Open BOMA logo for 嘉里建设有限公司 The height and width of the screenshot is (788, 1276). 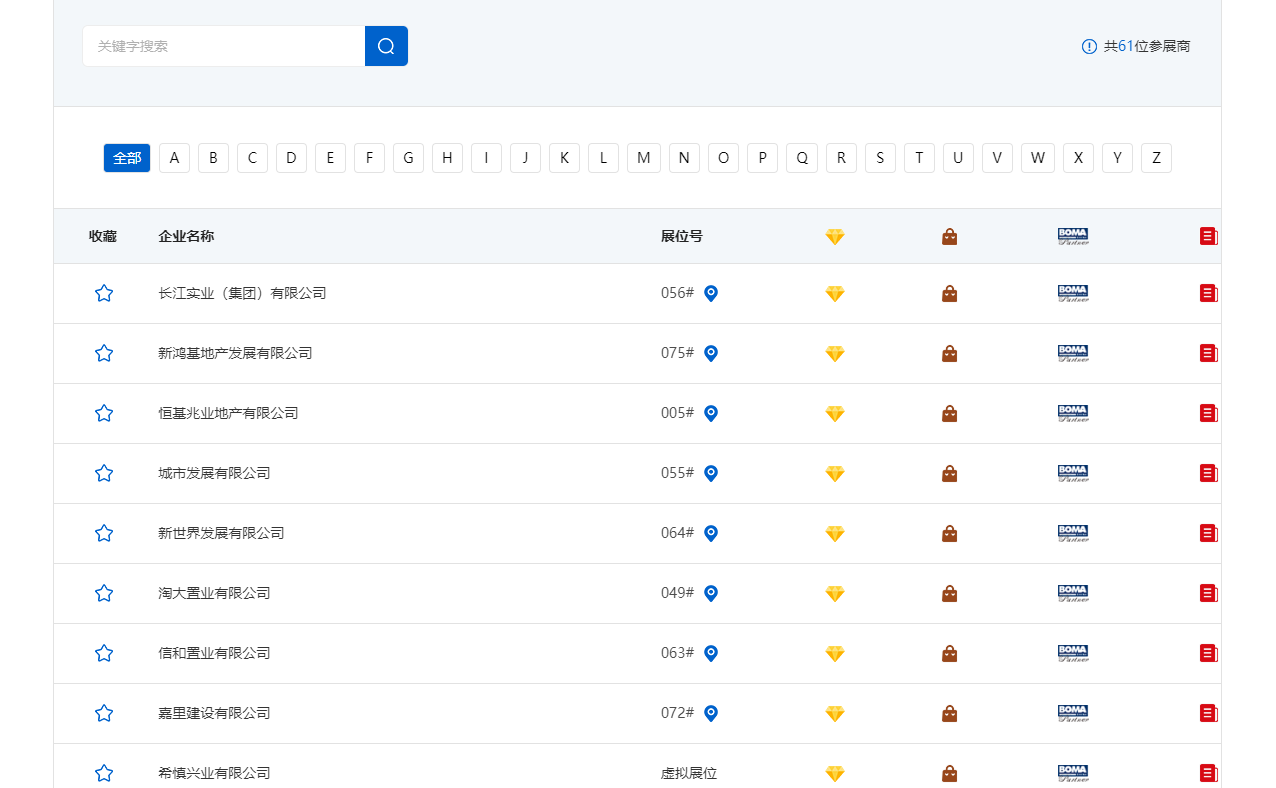pos(1073,713)
